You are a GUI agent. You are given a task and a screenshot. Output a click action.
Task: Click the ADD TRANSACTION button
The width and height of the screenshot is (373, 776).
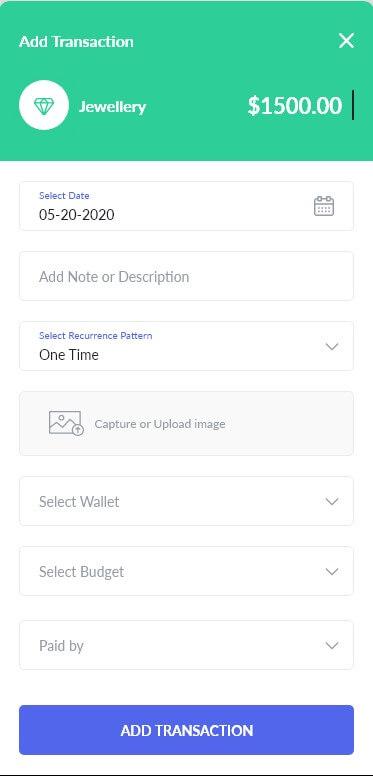click(186, 730)
